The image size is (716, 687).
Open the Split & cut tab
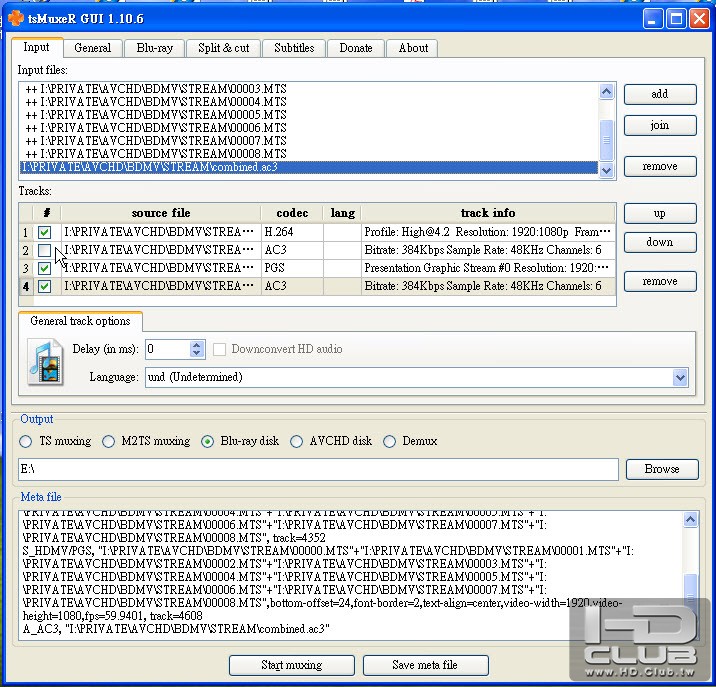(224, 48)
